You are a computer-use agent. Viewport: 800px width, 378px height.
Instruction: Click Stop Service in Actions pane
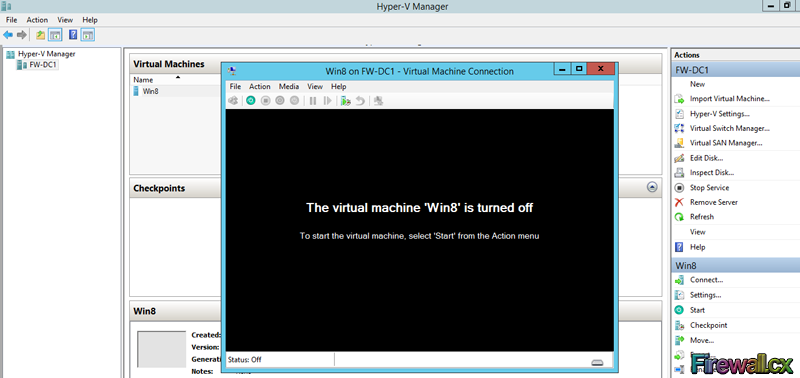(709, 188)
